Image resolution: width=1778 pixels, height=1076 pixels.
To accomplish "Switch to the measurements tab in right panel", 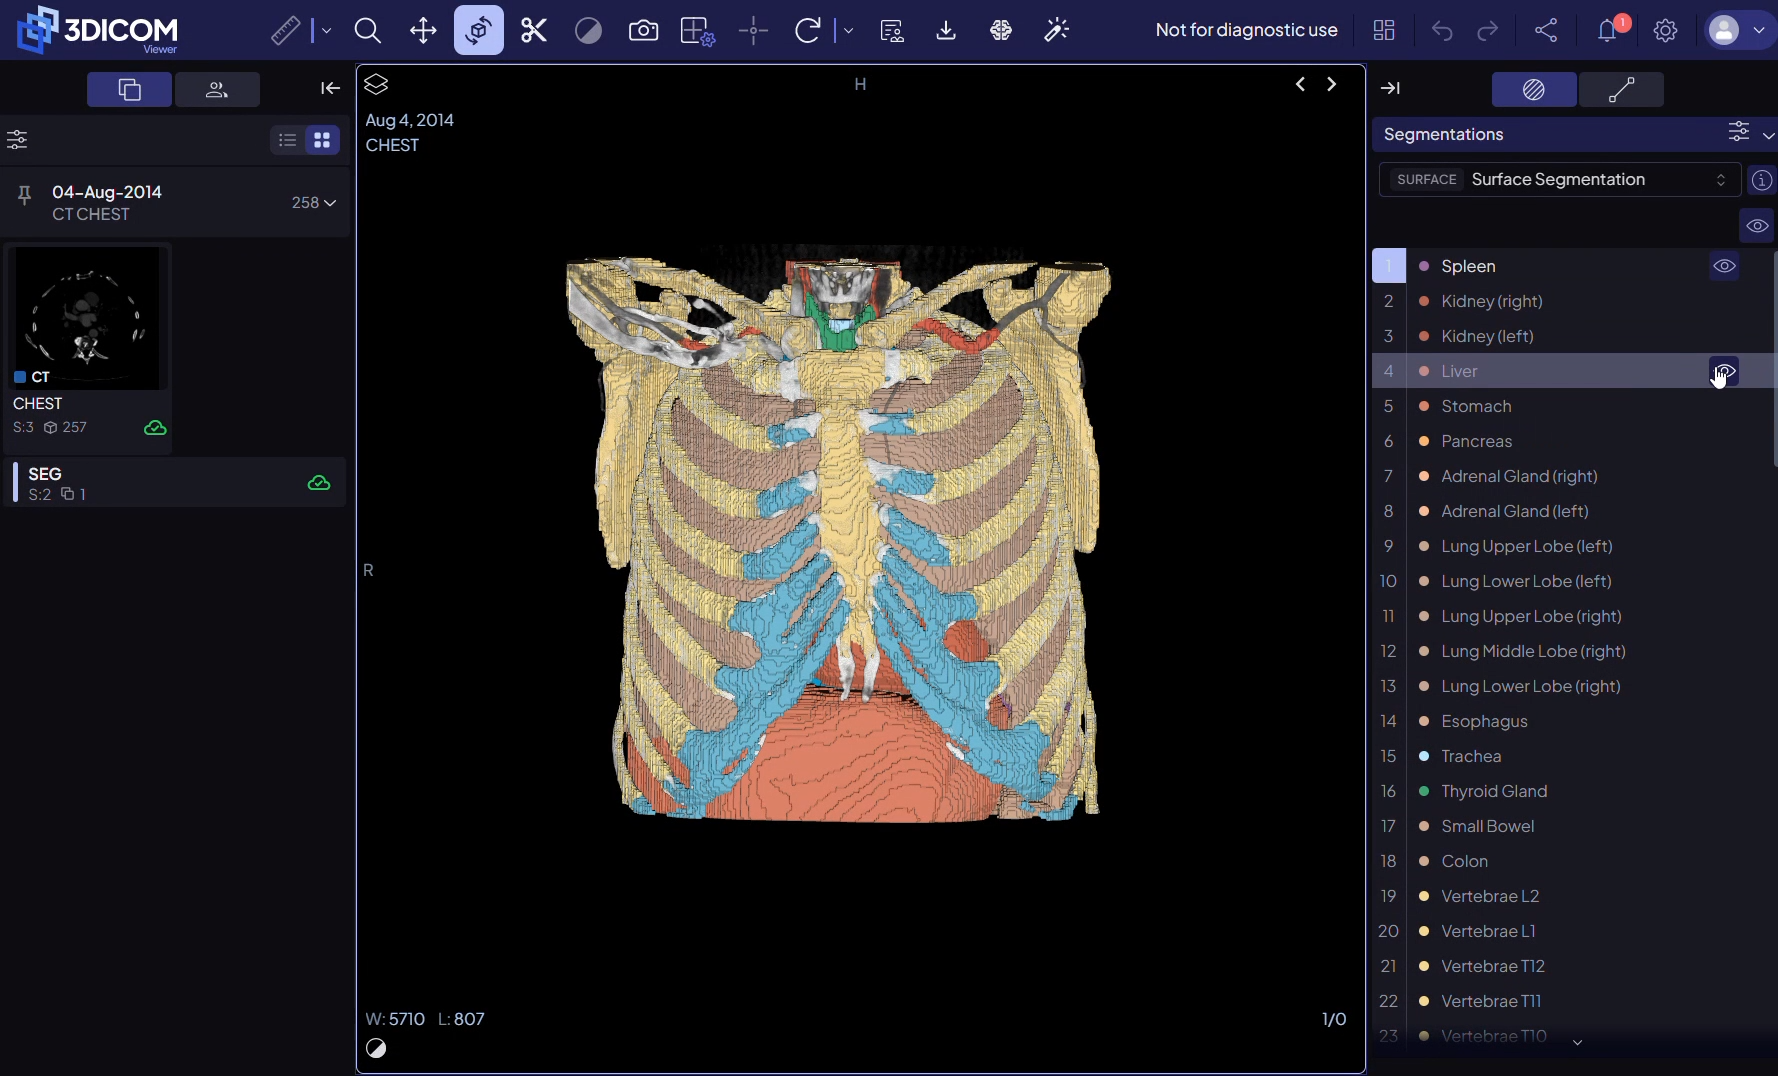I will click(1622, 90).
